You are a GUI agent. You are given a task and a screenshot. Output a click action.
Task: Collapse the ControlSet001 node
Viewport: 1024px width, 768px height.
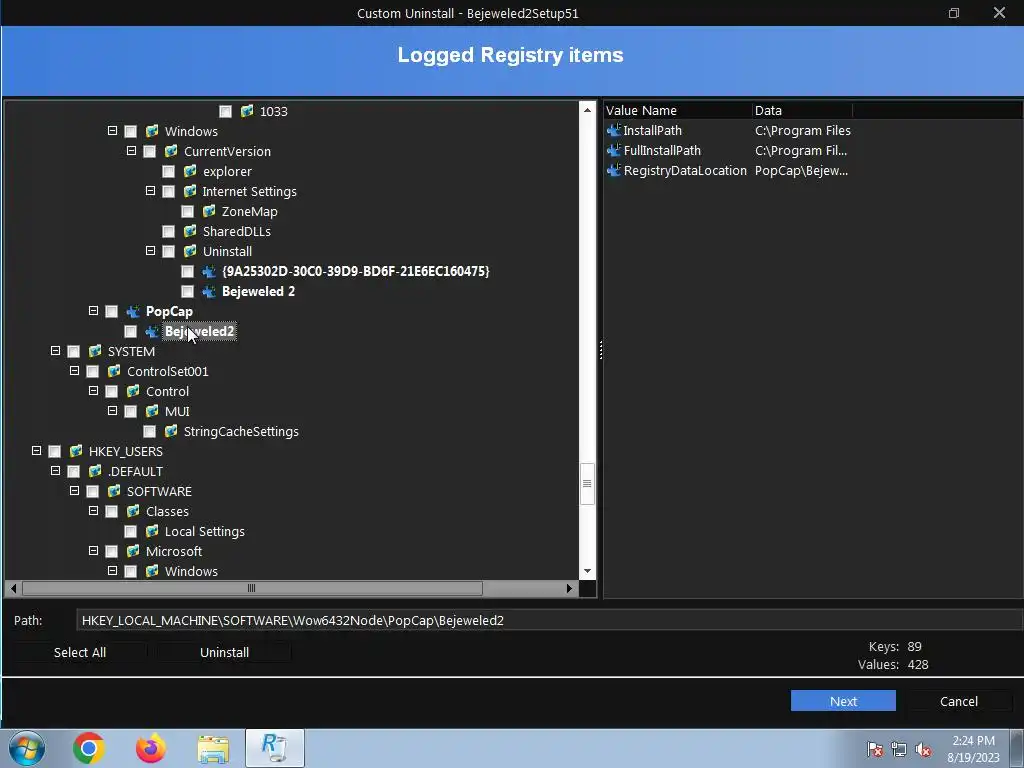(x=74, y=371)
